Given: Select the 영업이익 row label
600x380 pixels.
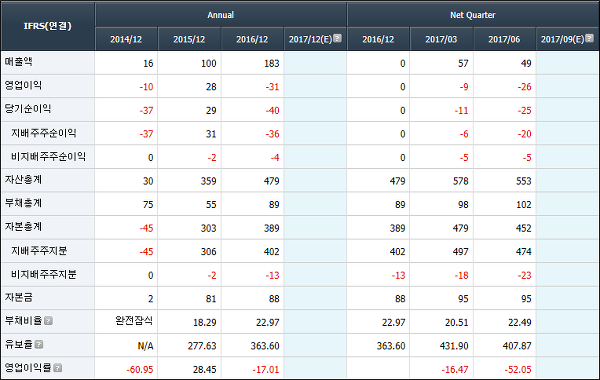Looking at the screenshot, I should point(23,85).
